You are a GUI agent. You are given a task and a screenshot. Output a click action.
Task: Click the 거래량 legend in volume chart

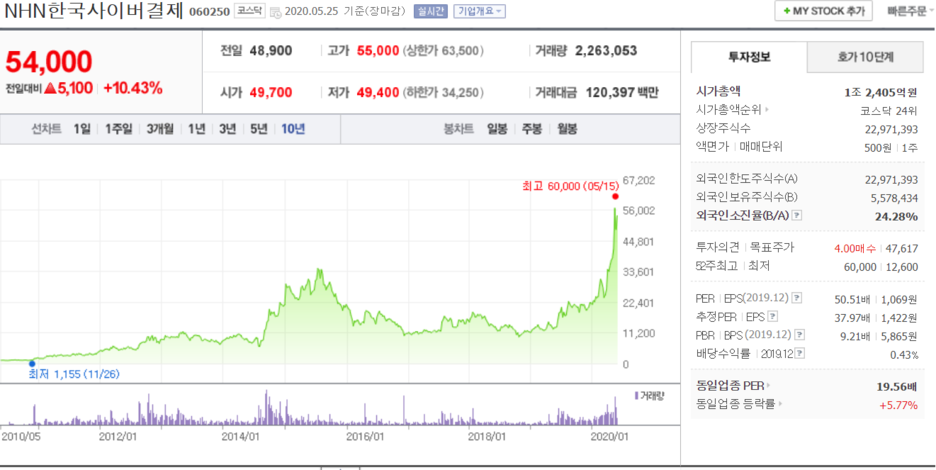[x=649, y=395]
